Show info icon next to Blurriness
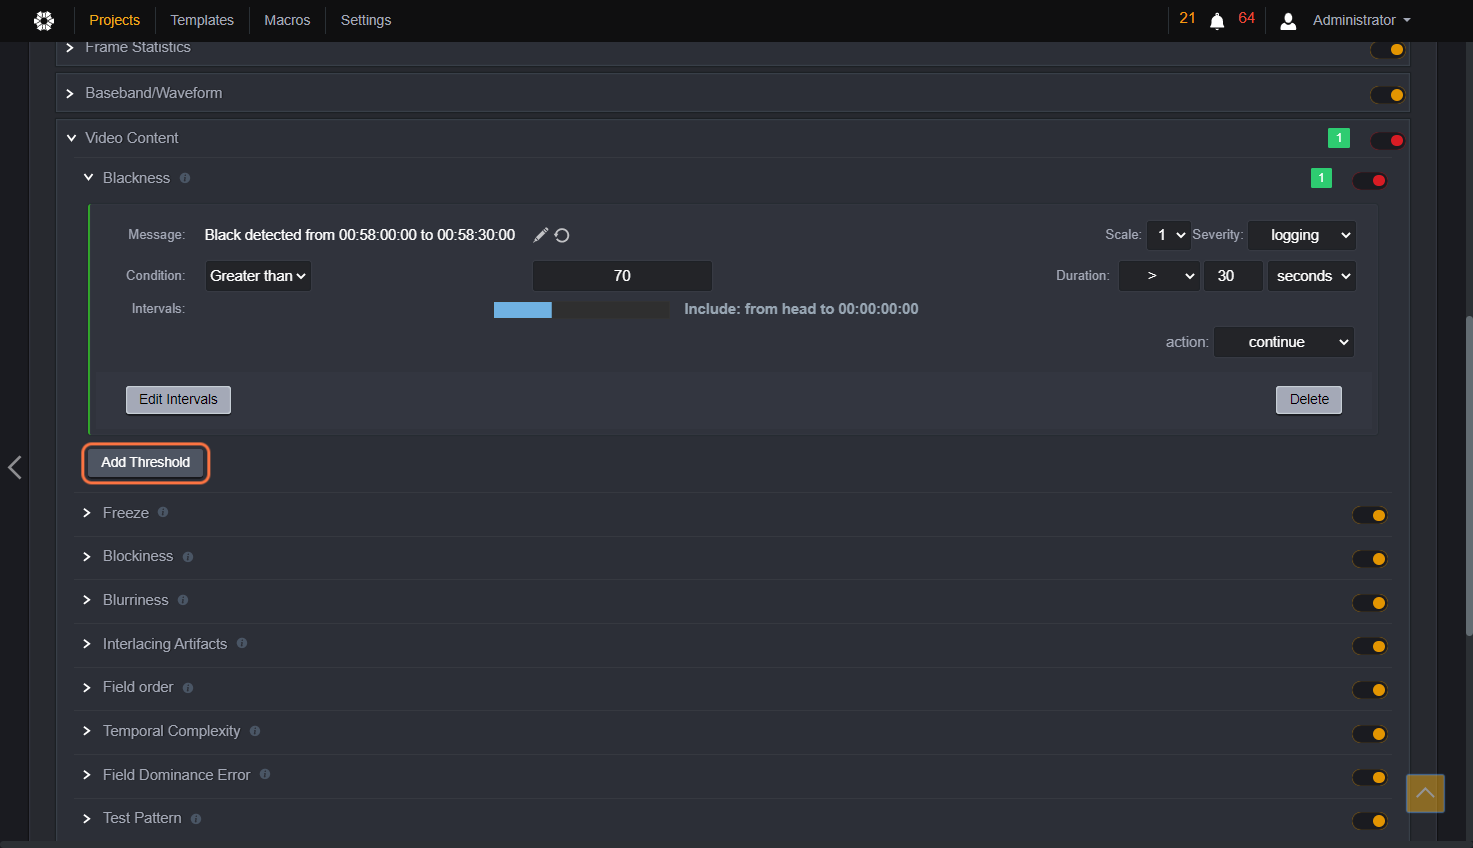The image size is (1473, 848). coord(183,600)
